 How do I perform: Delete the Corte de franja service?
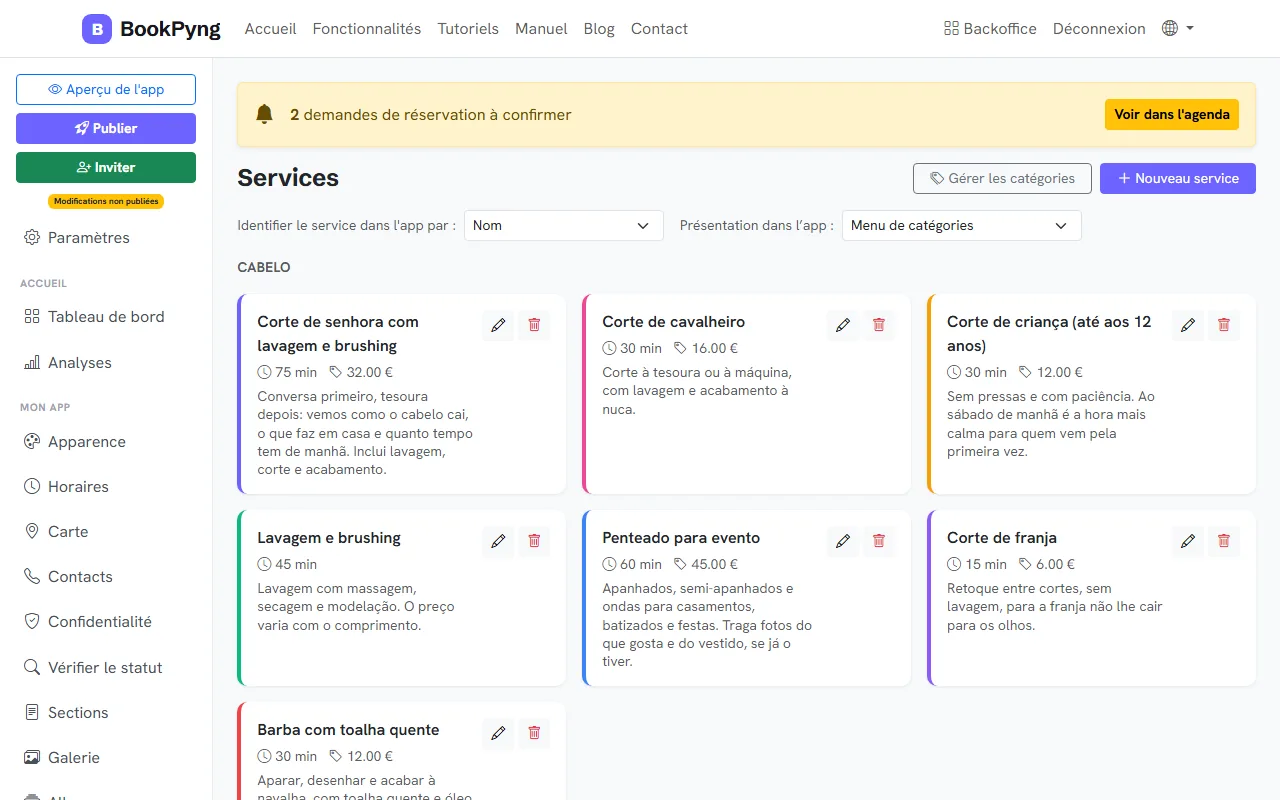tap(1224, 541)
